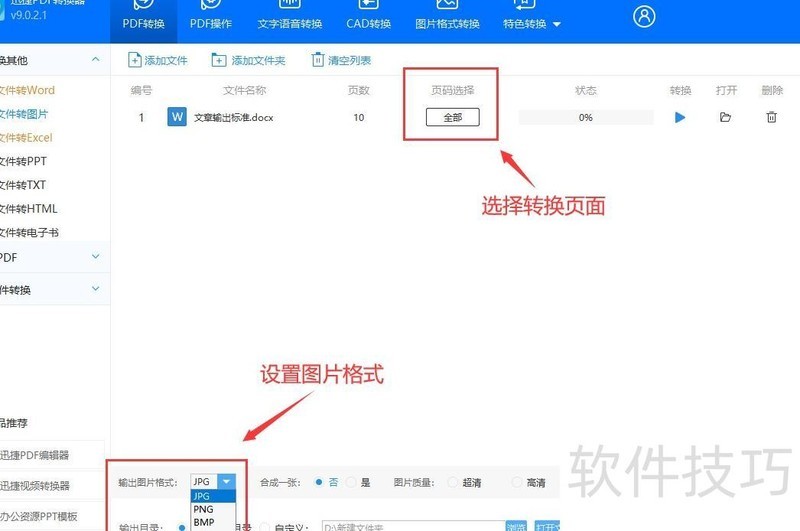This screenshot has height=531, width=800.
Task: Start conversion with the blue play icon
Action: (680, 117)
